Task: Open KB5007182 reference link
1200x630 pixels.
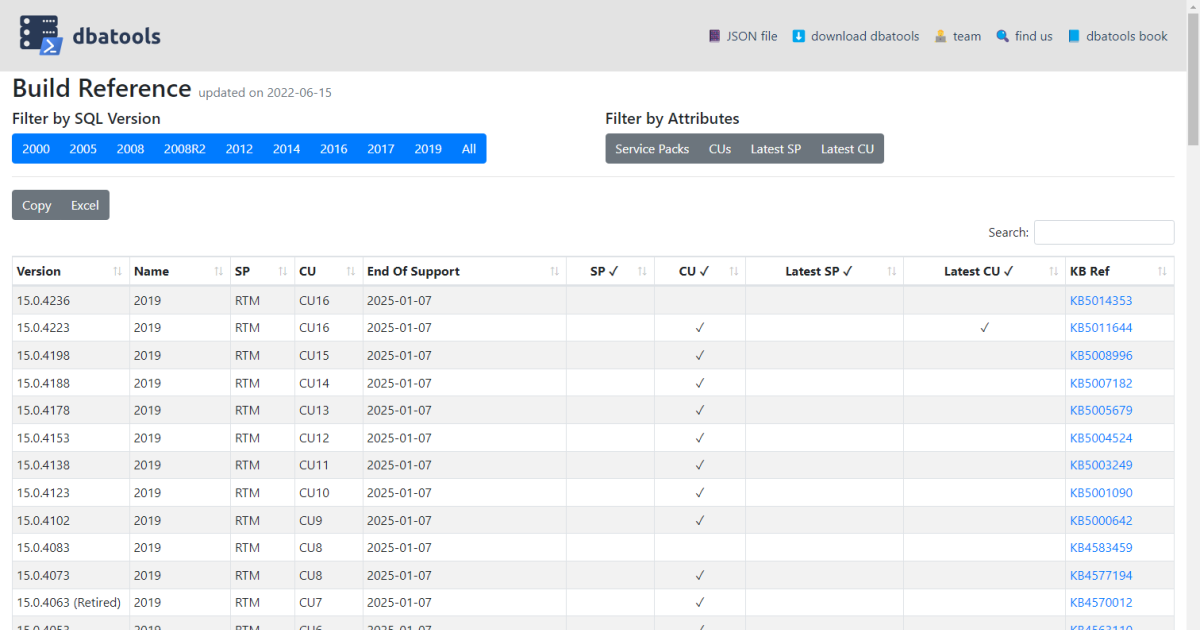Action: [1101, 383]
